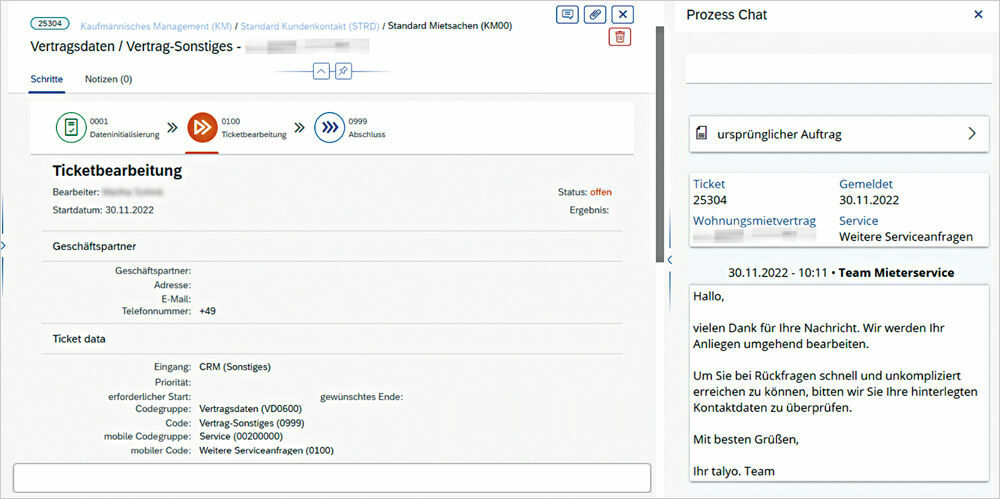Expand the ursprünglicher Auftrag chevron arrow
Screen dimensions: 1000x499
point(970,134)
